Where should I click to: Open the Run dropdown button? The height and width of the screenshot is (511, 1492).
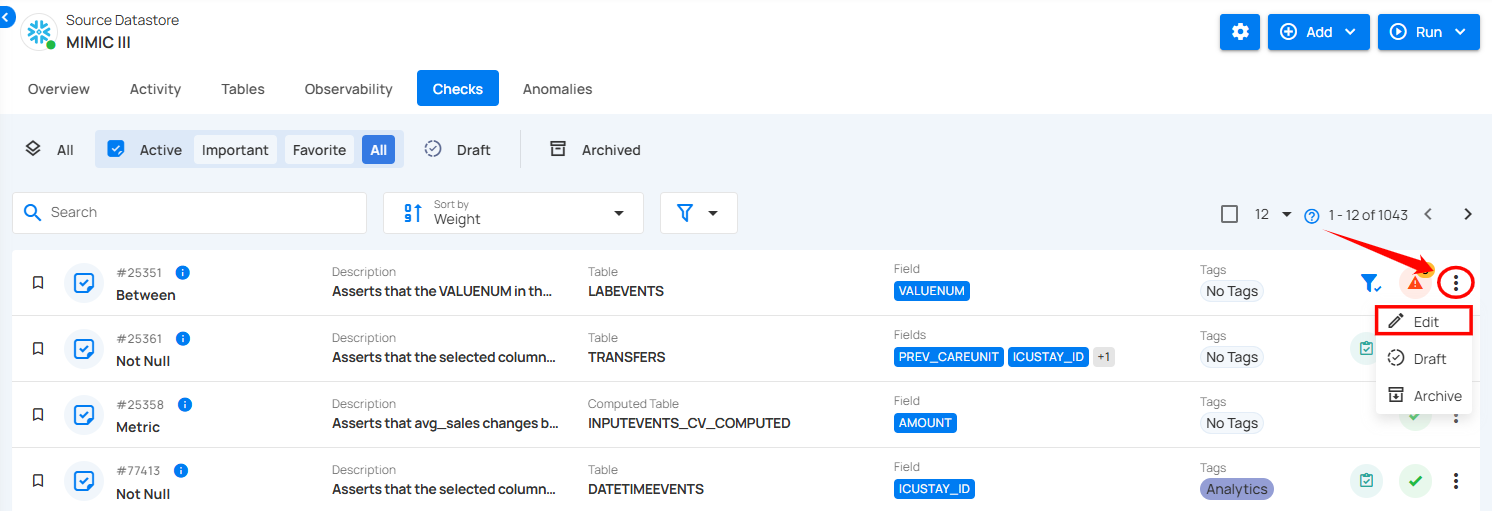pyautogui.click(x=1428, y=32)
